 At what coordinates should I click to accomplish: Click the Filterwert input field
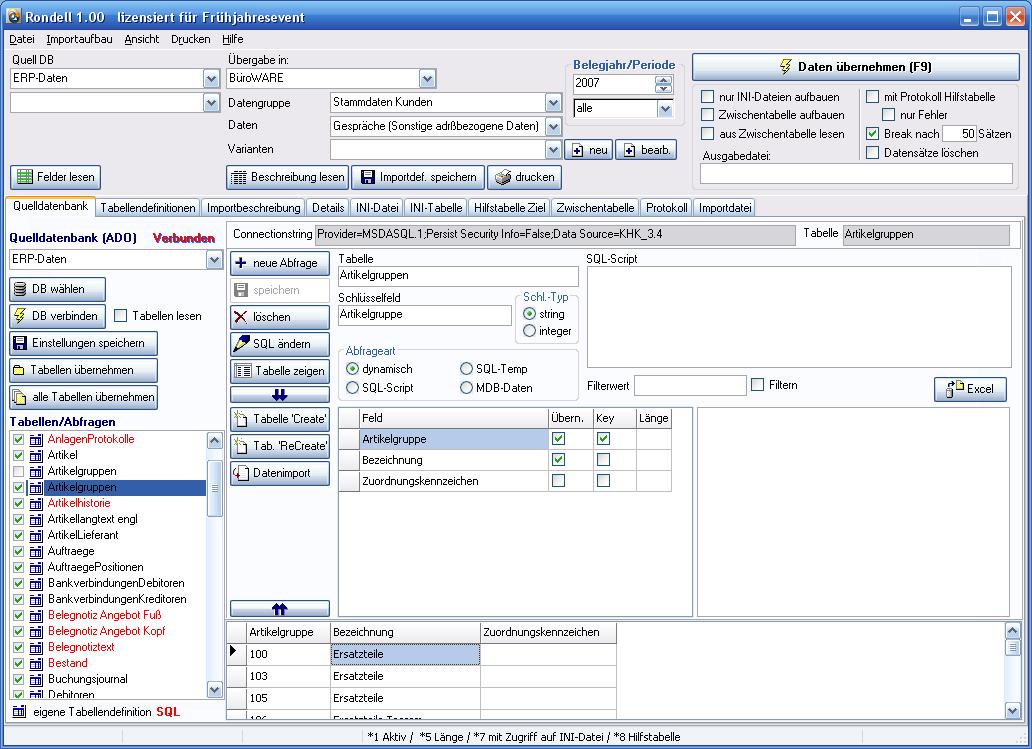690,386
